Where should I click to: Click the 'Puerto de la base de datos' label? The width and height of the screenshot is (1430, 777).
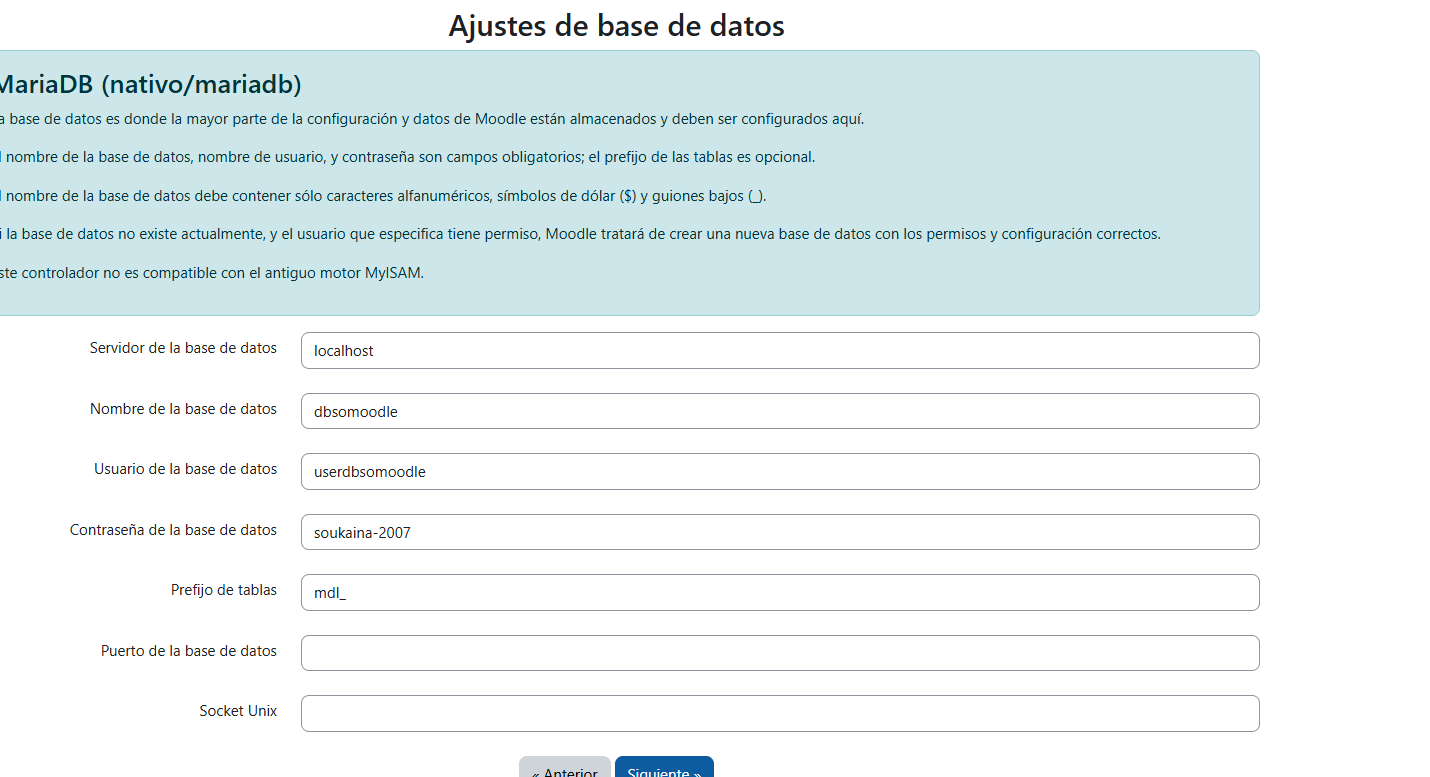click(189, 650)
